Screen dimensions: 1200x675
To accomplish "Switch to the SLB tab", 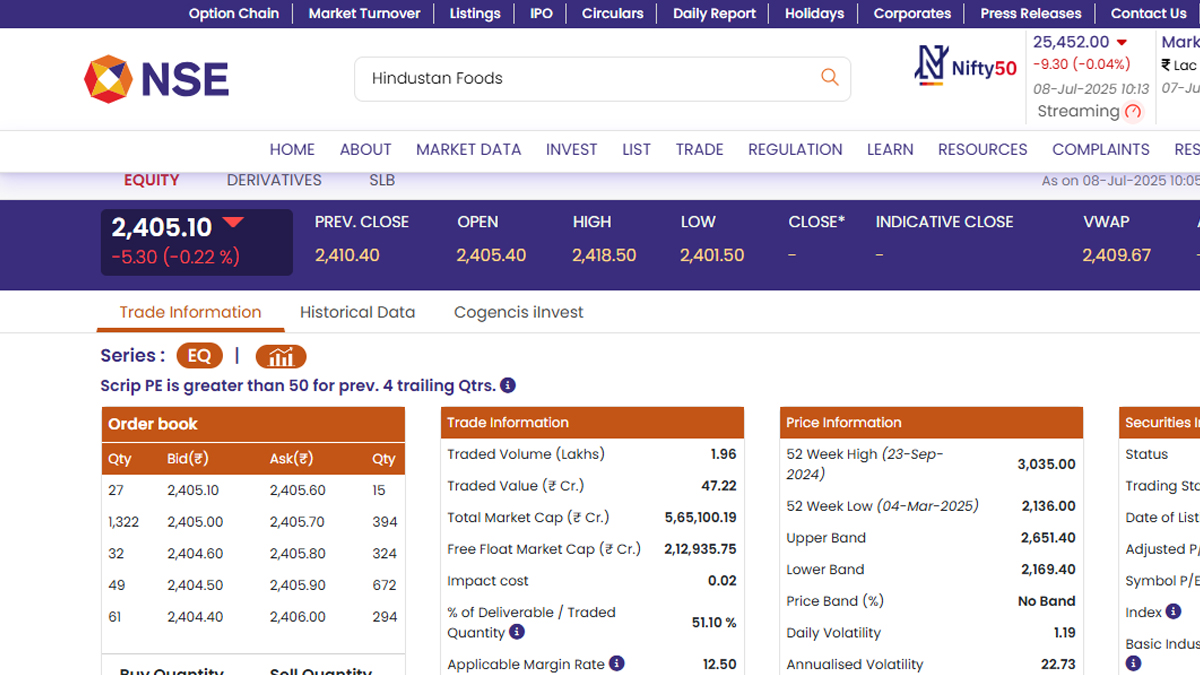I will 382,180.
